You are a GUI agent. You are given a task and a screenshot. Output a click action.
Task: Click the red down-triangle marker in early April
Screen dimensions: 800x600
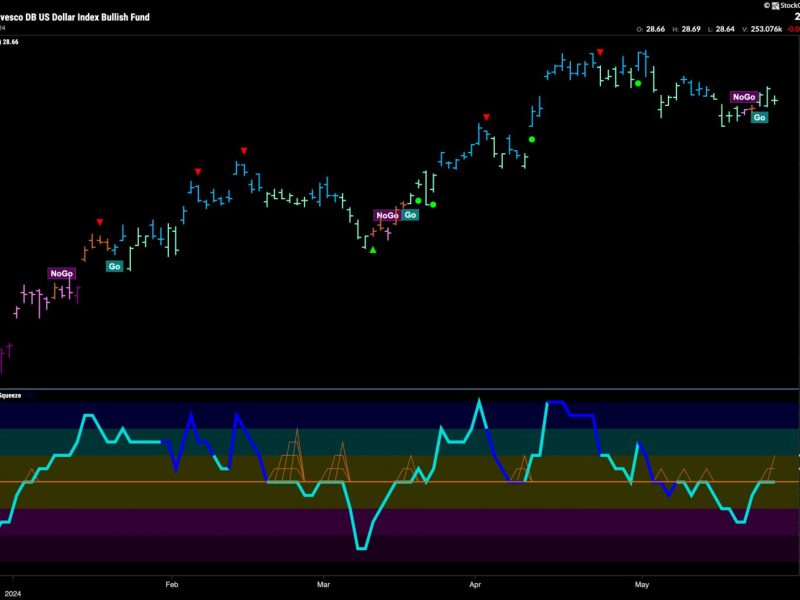(486, 117)
